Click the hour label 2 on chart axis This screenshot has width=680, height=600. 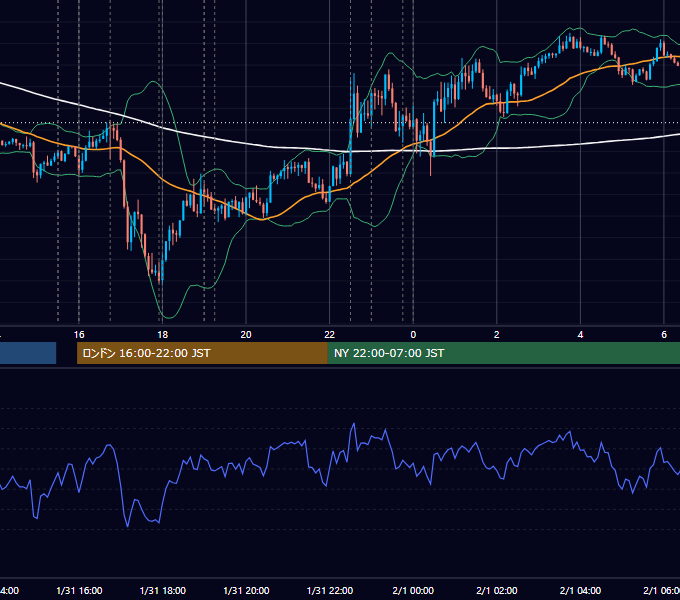click(497, 335)
